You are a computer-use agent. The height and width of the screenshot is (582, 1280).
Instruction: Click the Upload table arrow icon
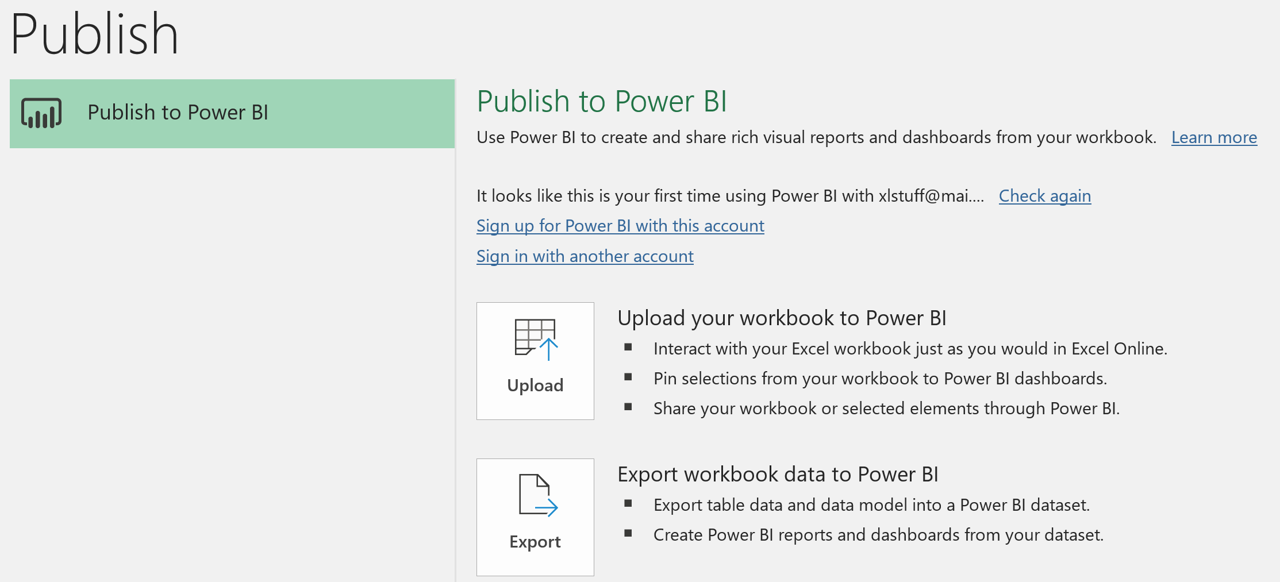(x=535, y=340)
